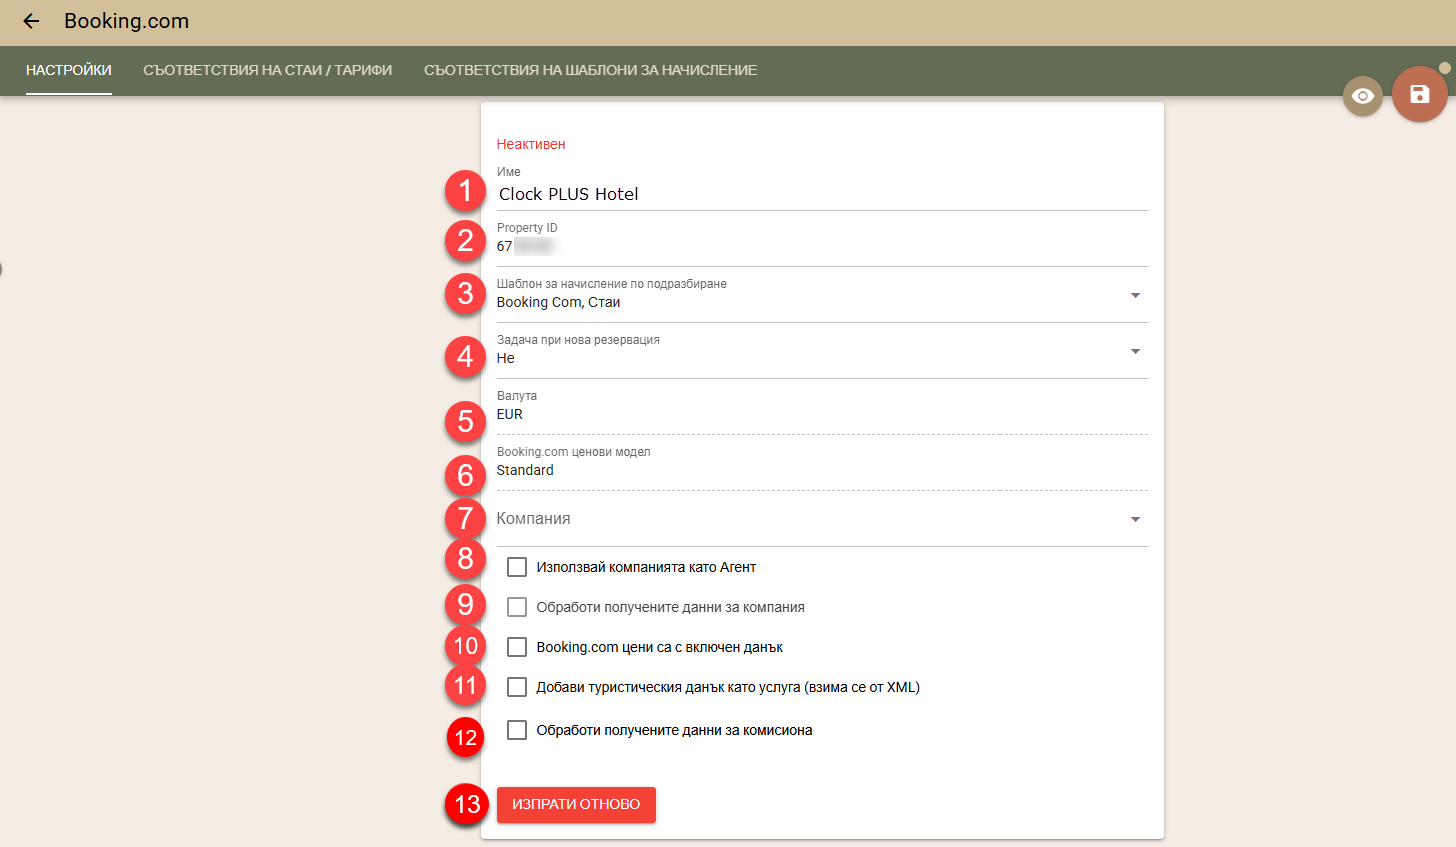Check Обработи получените данни за комисиона

point(517,730)
